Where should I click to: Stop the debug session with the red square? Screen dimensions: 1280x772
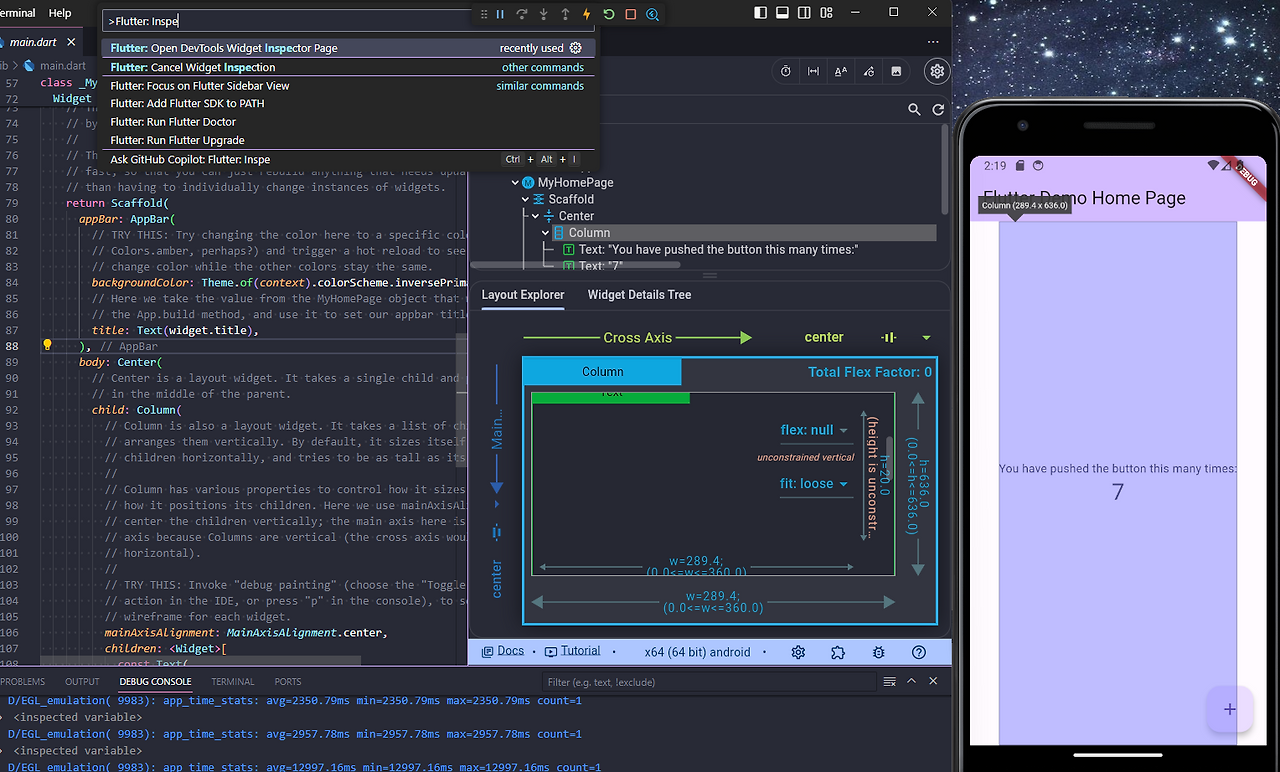pyautogui.click(x=630, y=14)
